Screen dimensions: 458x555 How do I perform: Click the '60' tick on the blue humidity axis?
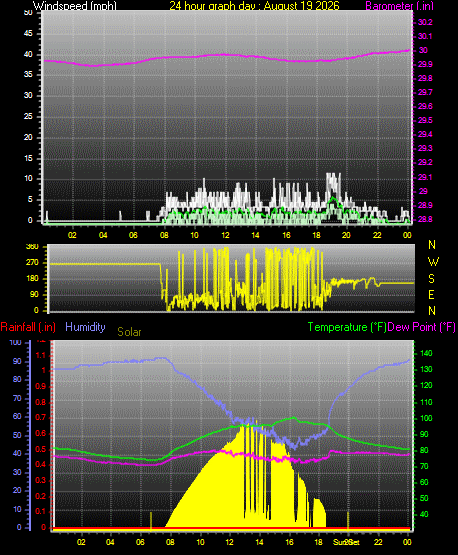pyautogui.click(x=17, y=416)
